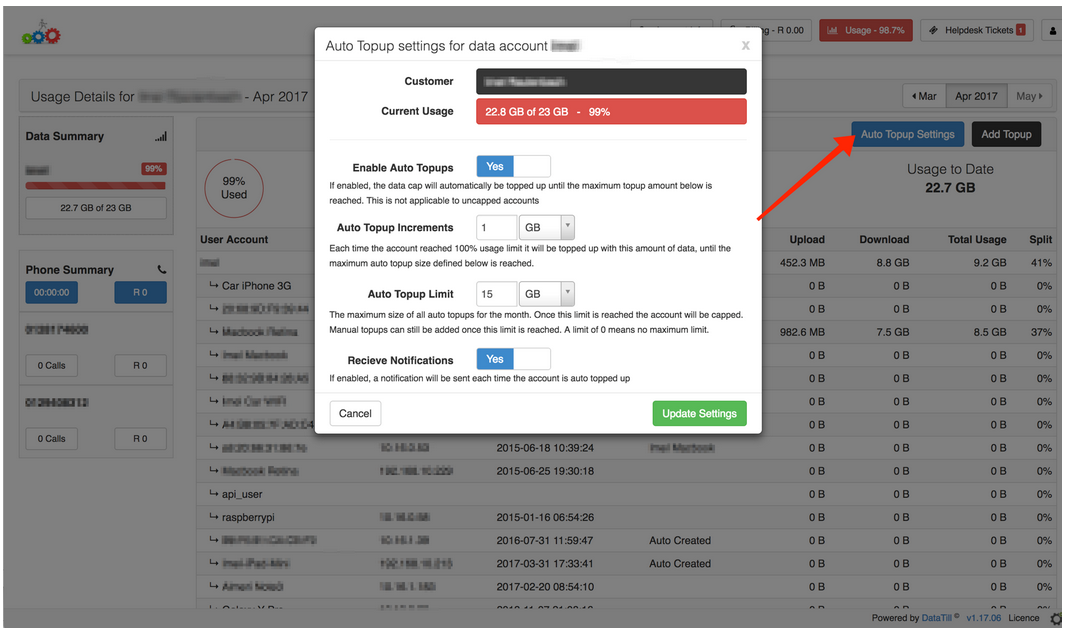The image size is (1065, 631).
Task: Toggle the Recieve Notifications switch
Action: pyautogui.click(x=513, y=359)
